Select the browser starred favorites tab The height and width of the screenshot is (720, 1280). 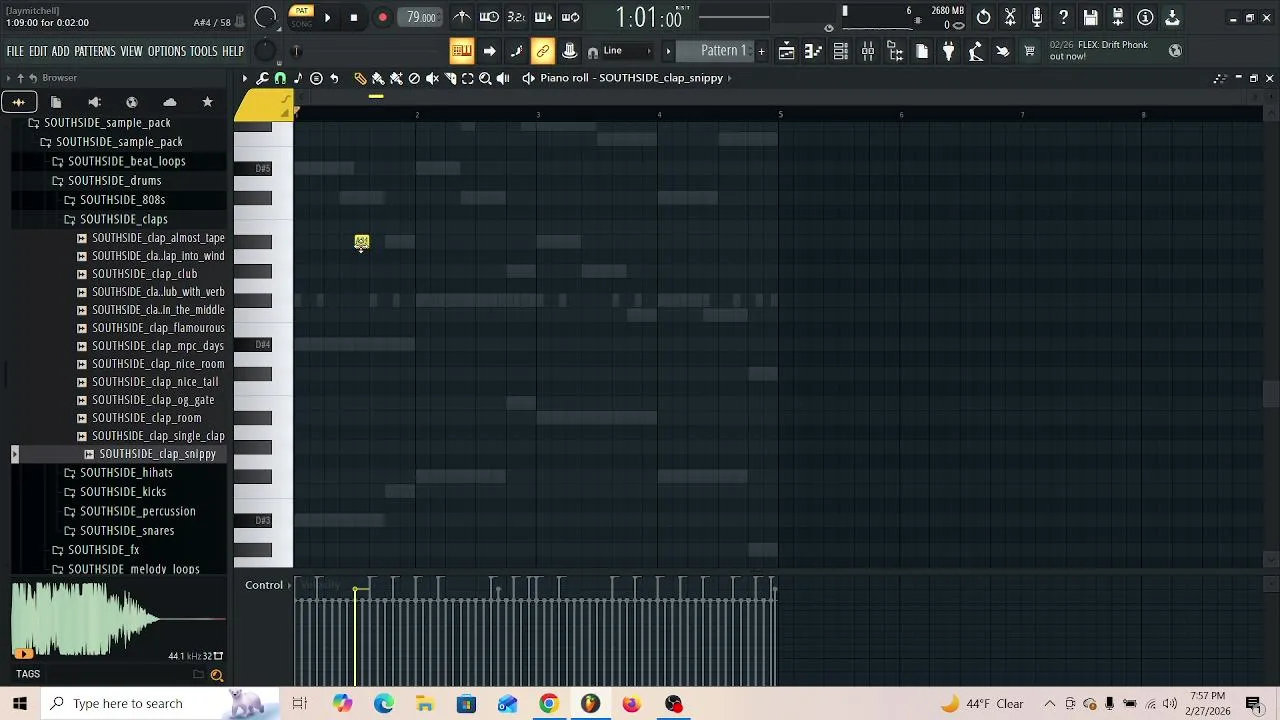pyautogui.click(x=207, y=102)
